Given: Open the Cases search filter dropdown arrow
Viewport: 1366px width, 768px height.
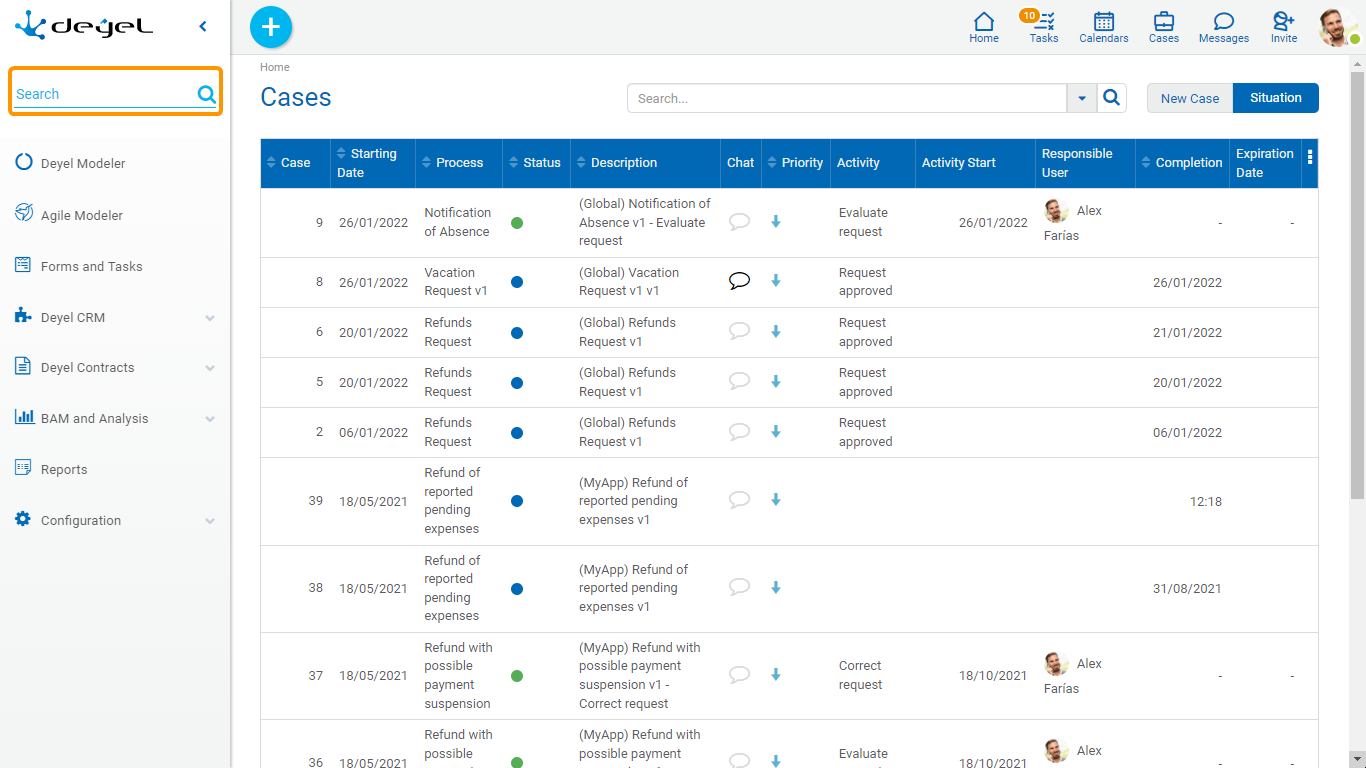Looking at the screenshot, I should 1082,98.
